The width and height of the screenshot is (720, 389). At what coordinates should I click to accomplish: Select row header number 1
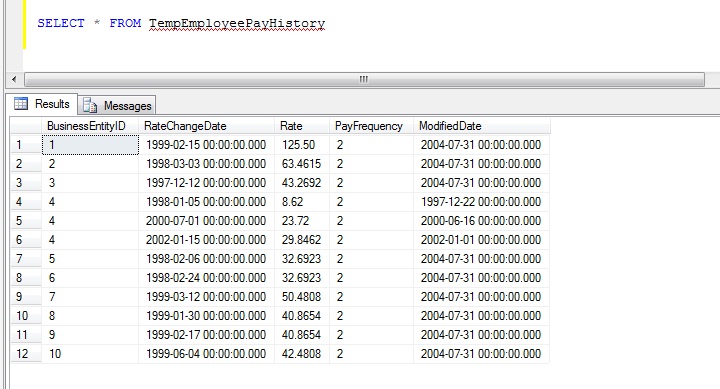point(26,145)
